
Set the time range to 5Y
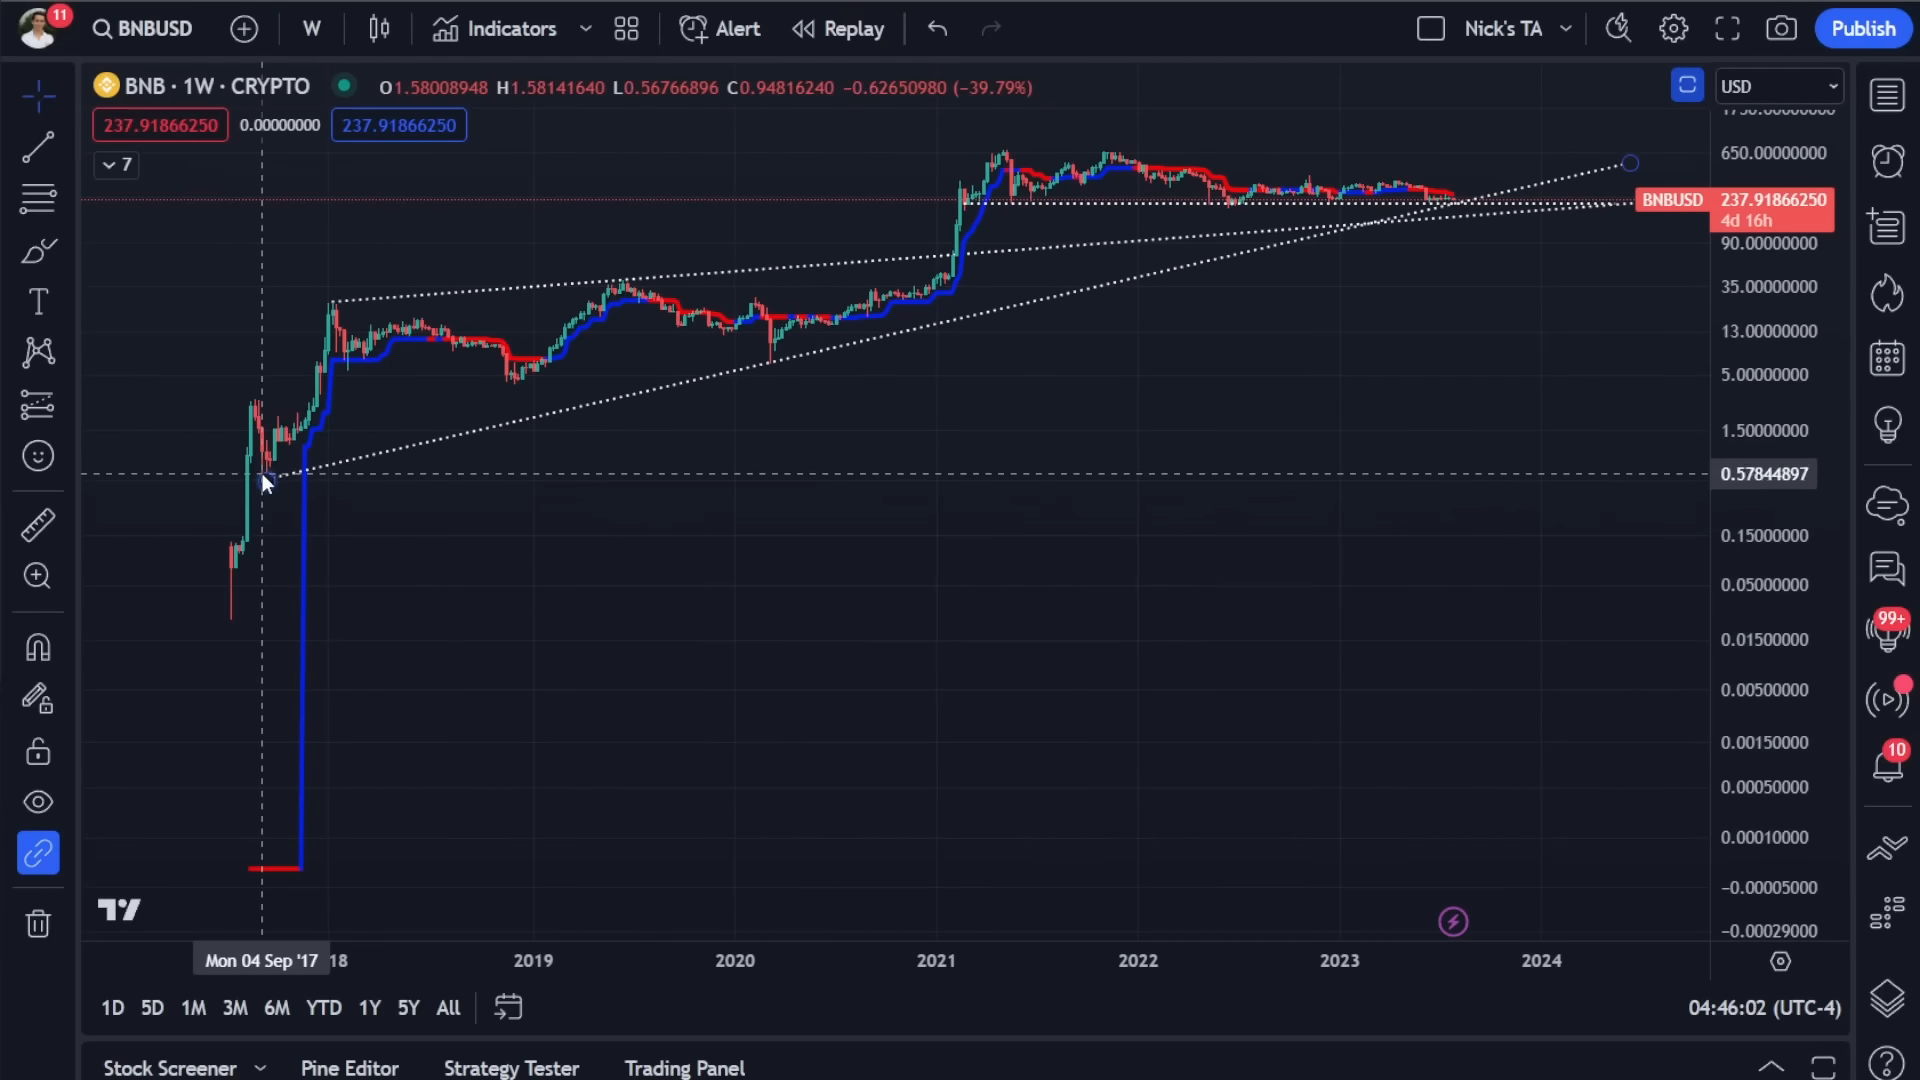[408, 1008]
